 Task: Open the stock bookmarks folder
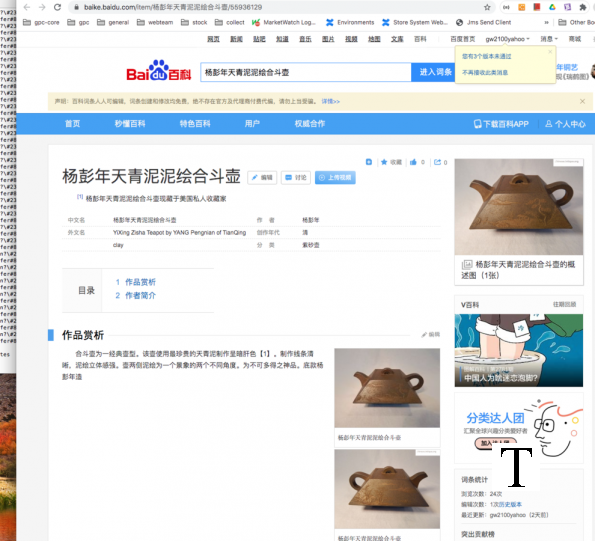(x=194, y=22)
